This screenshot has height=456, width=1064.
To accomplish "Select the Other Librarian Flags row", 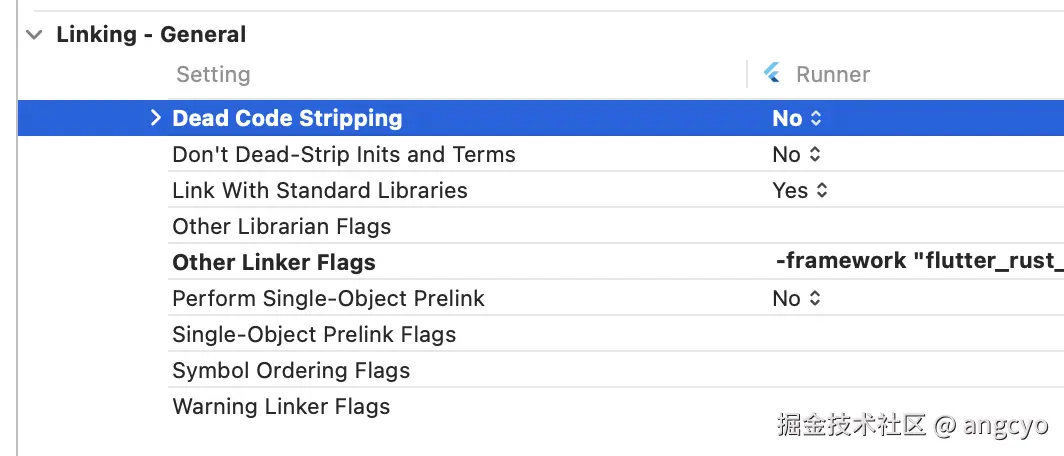I will [x=281, y=227].
